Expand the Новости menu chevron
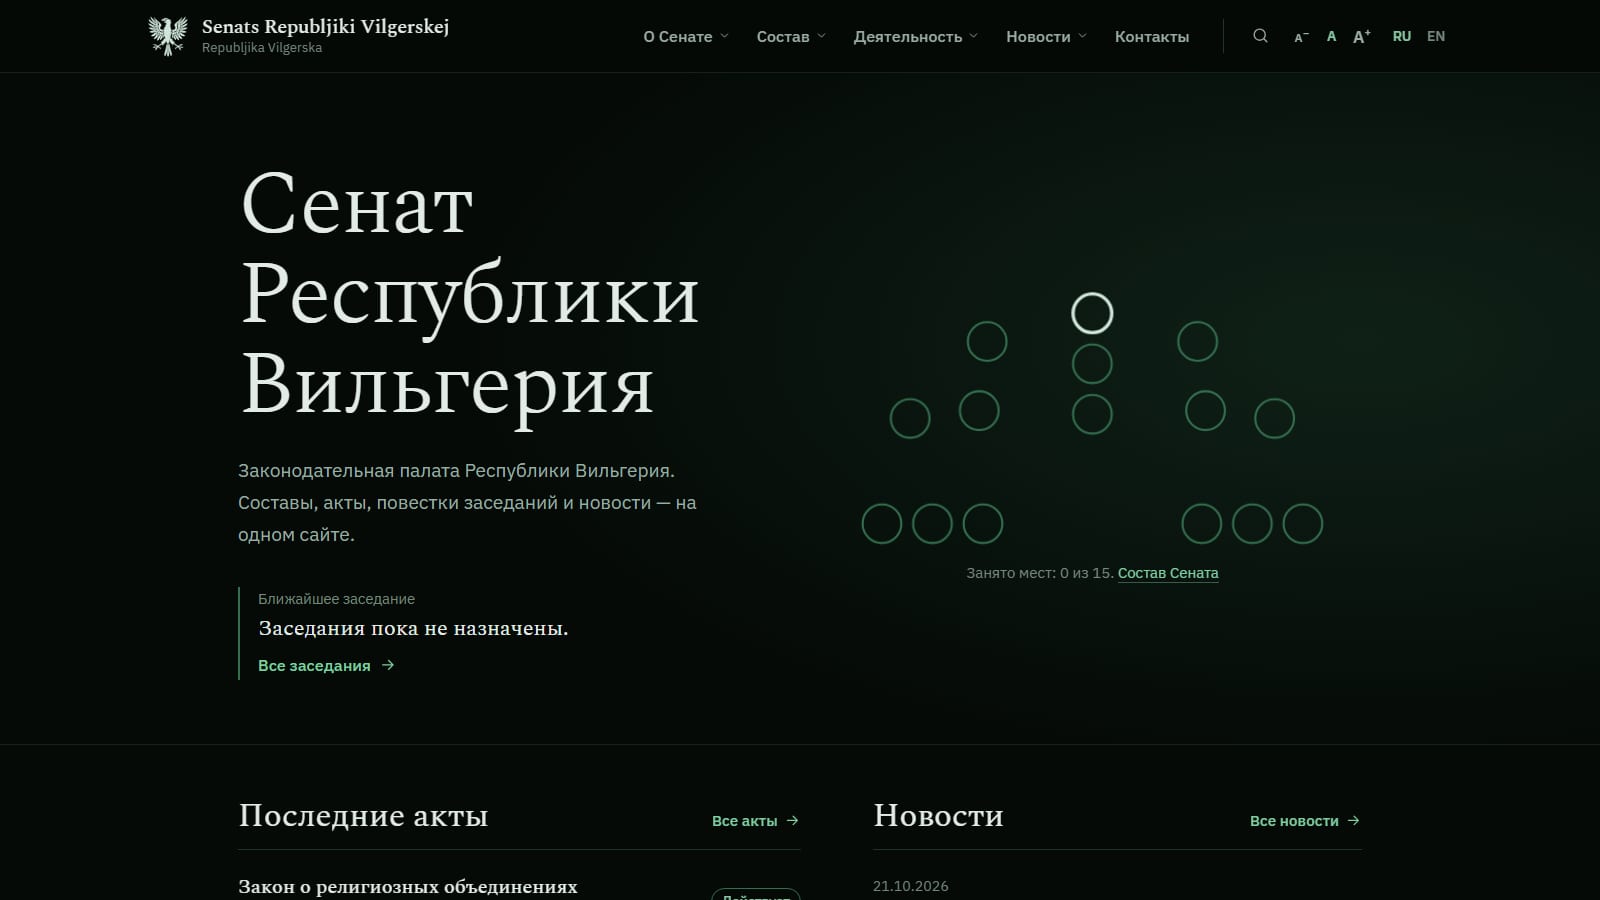This screenshot has width=1600, height=900. tap(1082, 36)
